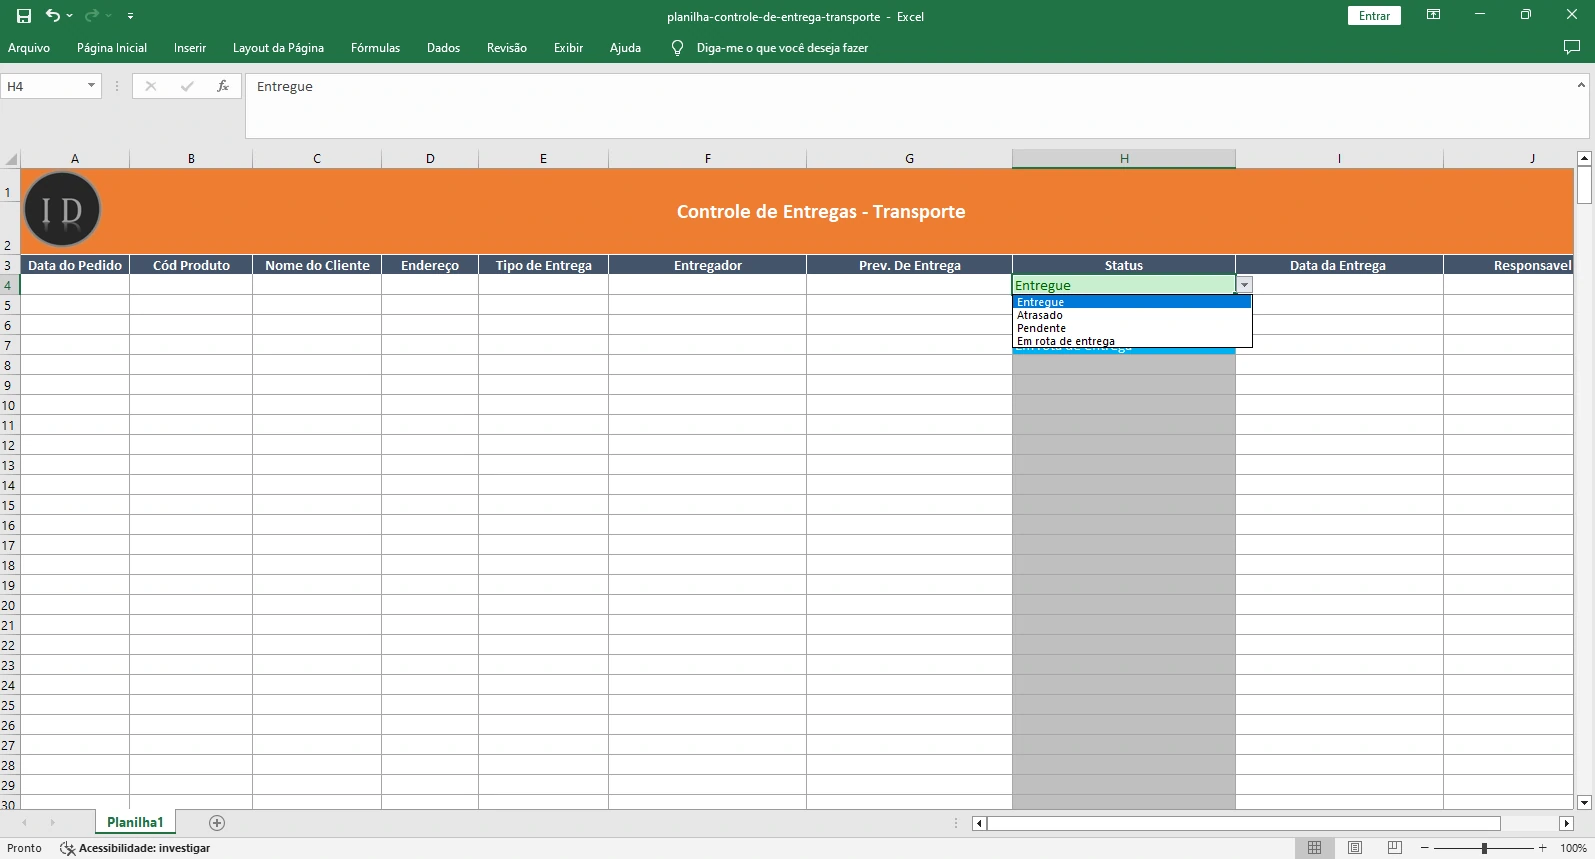Viewport: 1595px width, 859px height.
Task: Toggle the Status cell dropdown arrow
Action: (x=1244, y=286)
